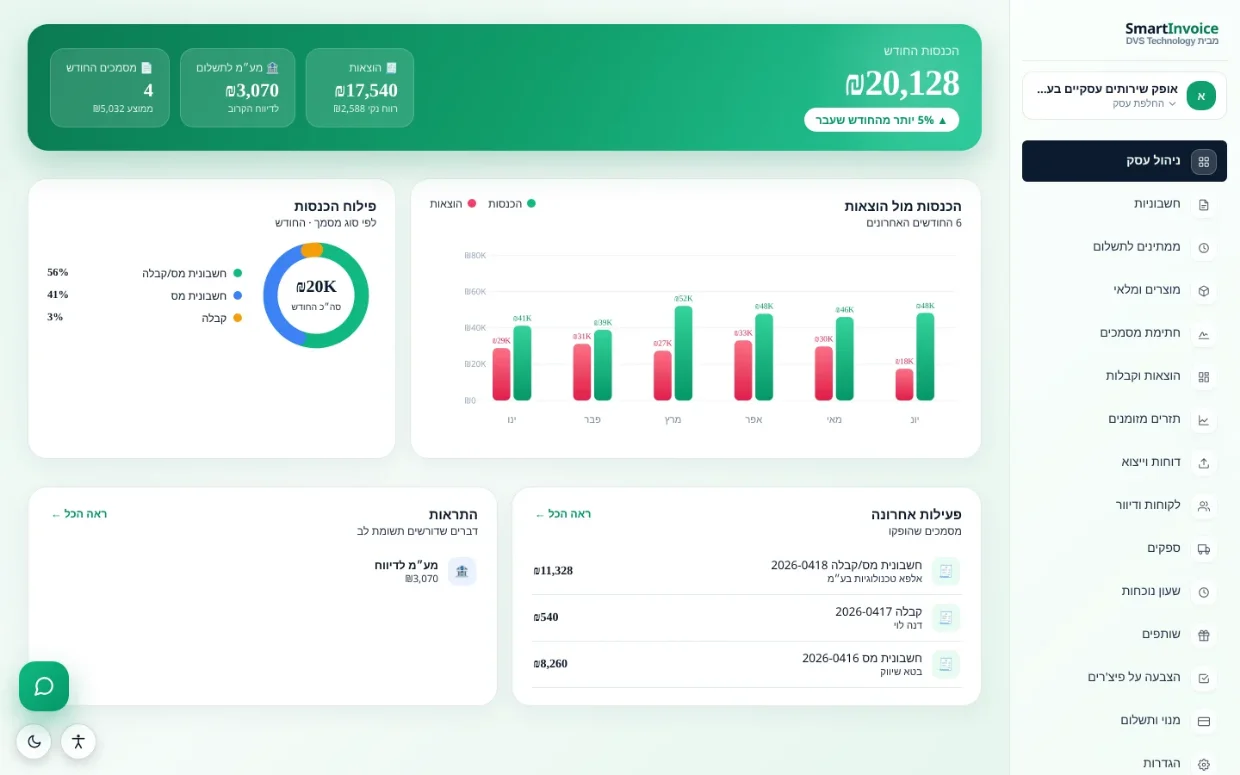Click the הוצאות summary card ₪17,540
The width and height of the screenshot is (1240, 775).
coord(360,88)
